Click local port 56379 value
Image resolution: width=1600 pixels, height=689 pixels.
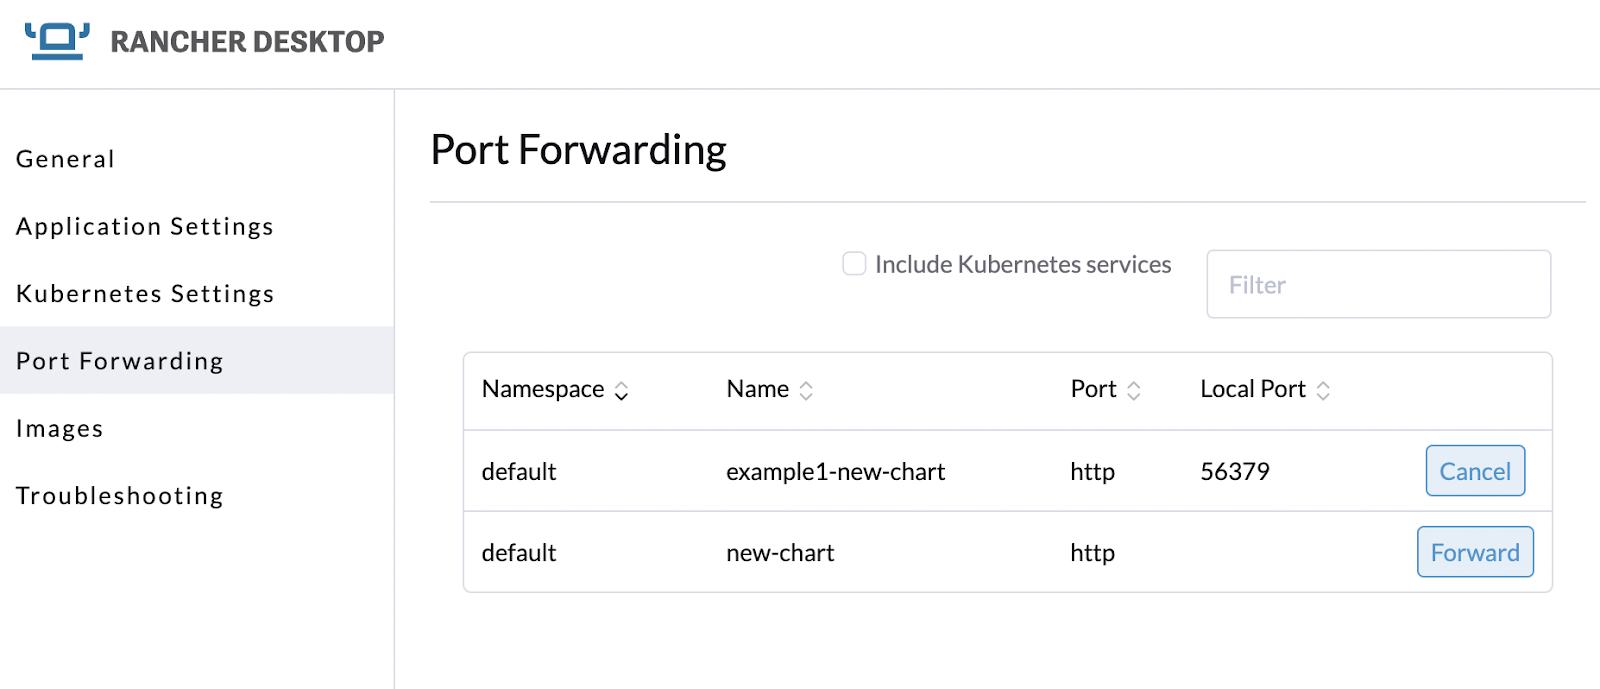click(1235, 472)
